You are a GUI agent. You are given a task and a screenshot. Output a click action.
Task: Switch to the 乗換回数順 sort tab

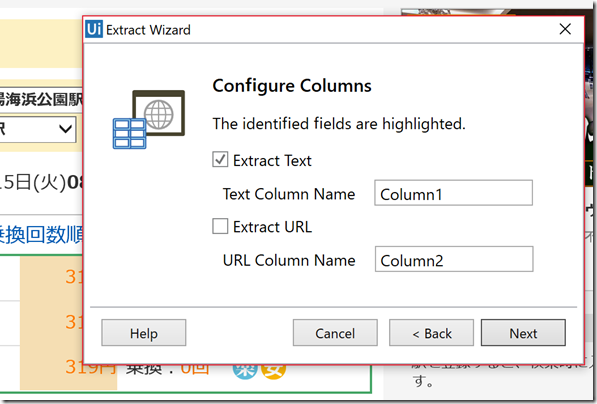(x=41, y=235)
